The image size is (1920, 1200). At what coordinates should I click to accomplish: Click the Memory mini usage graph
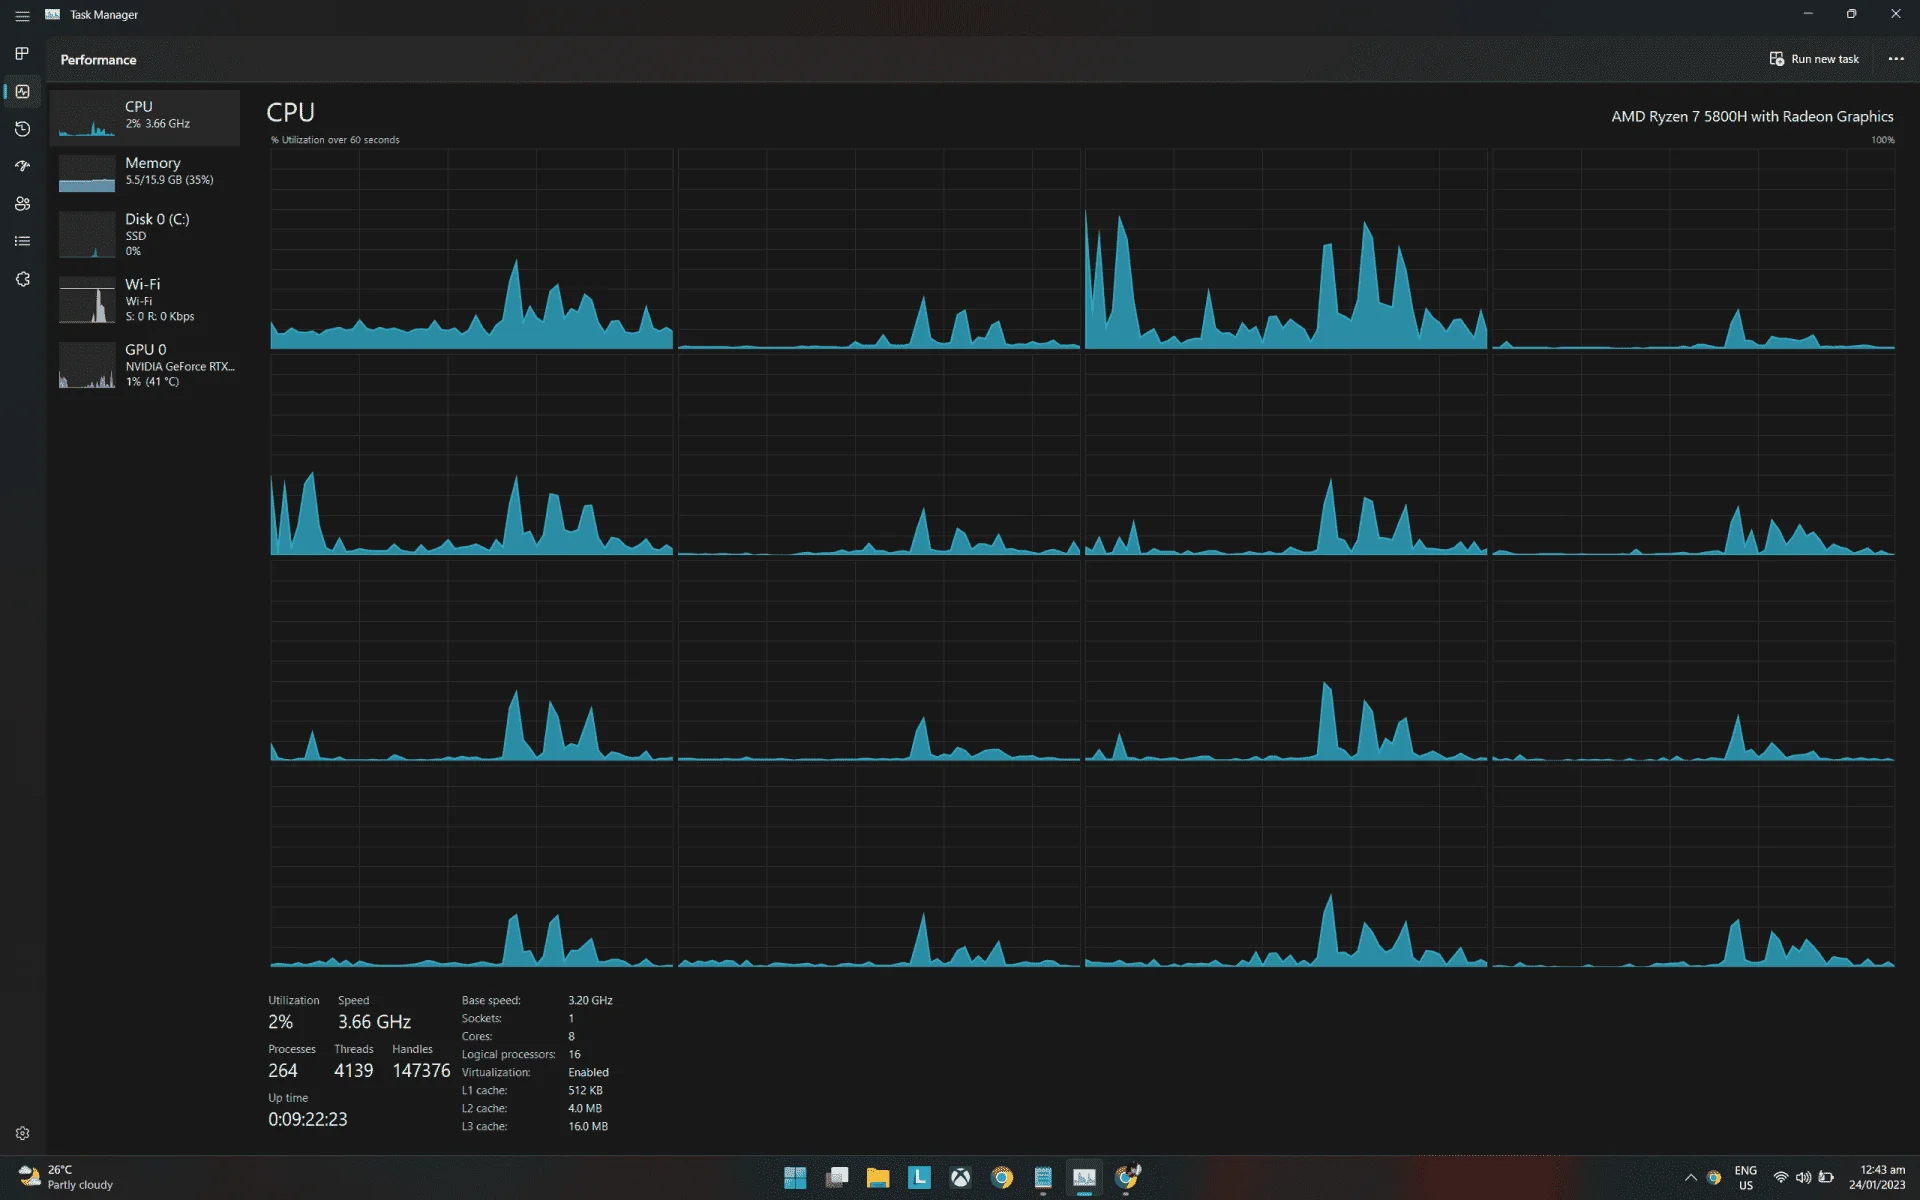coord(87,173)
